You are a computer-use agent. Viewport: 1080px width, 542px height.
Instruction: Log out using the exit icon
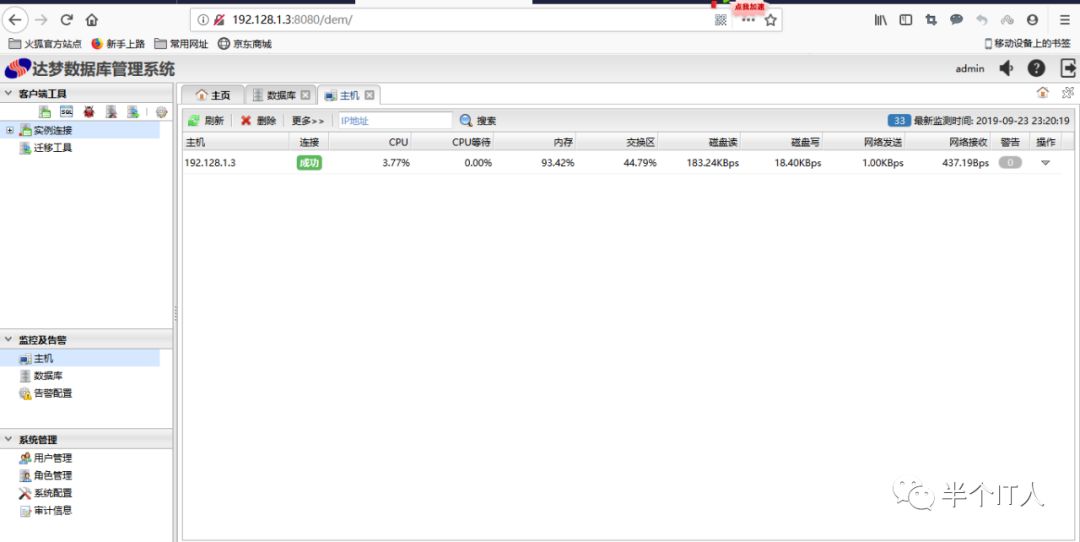point(1068,68)
